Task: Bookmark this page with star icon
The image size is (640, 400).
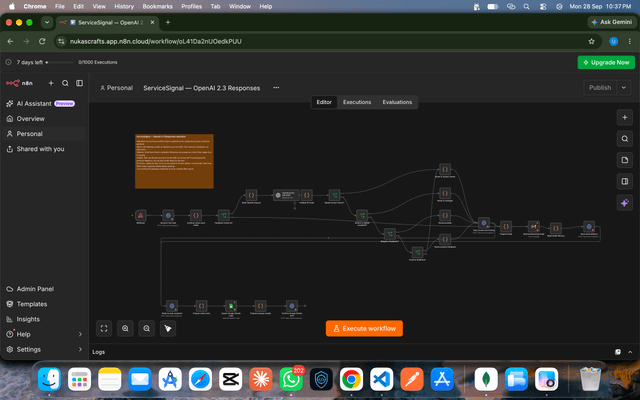Action: click(x=591, y=41)
